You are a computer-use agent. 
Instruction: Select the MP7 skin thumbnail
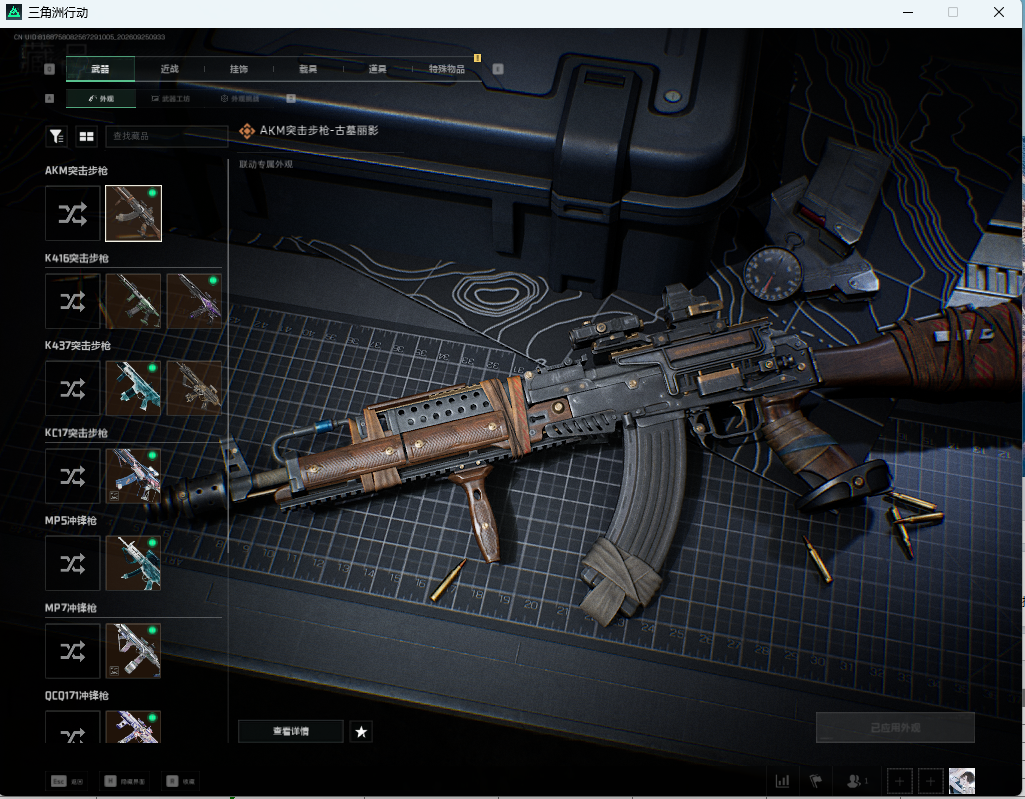[x=133, y=651]
